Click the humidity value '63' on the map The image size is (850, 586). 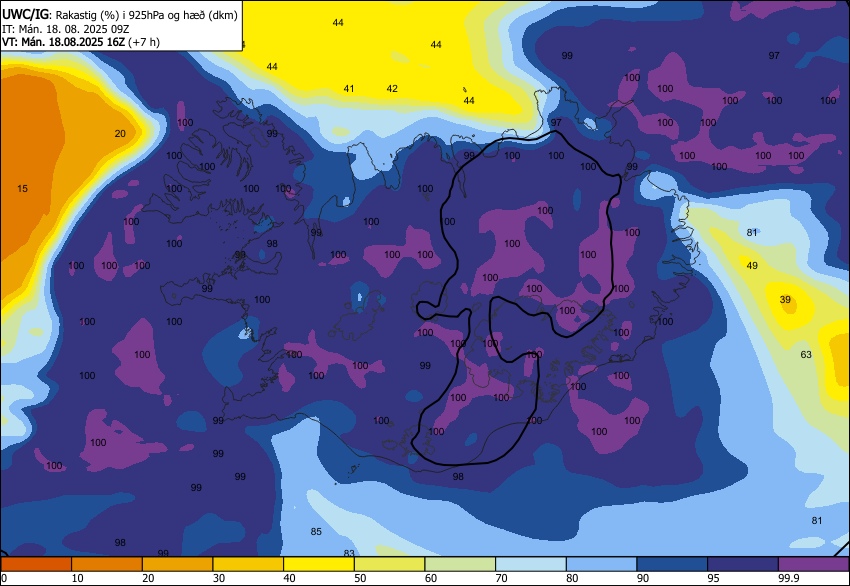[x=806, y=355]
